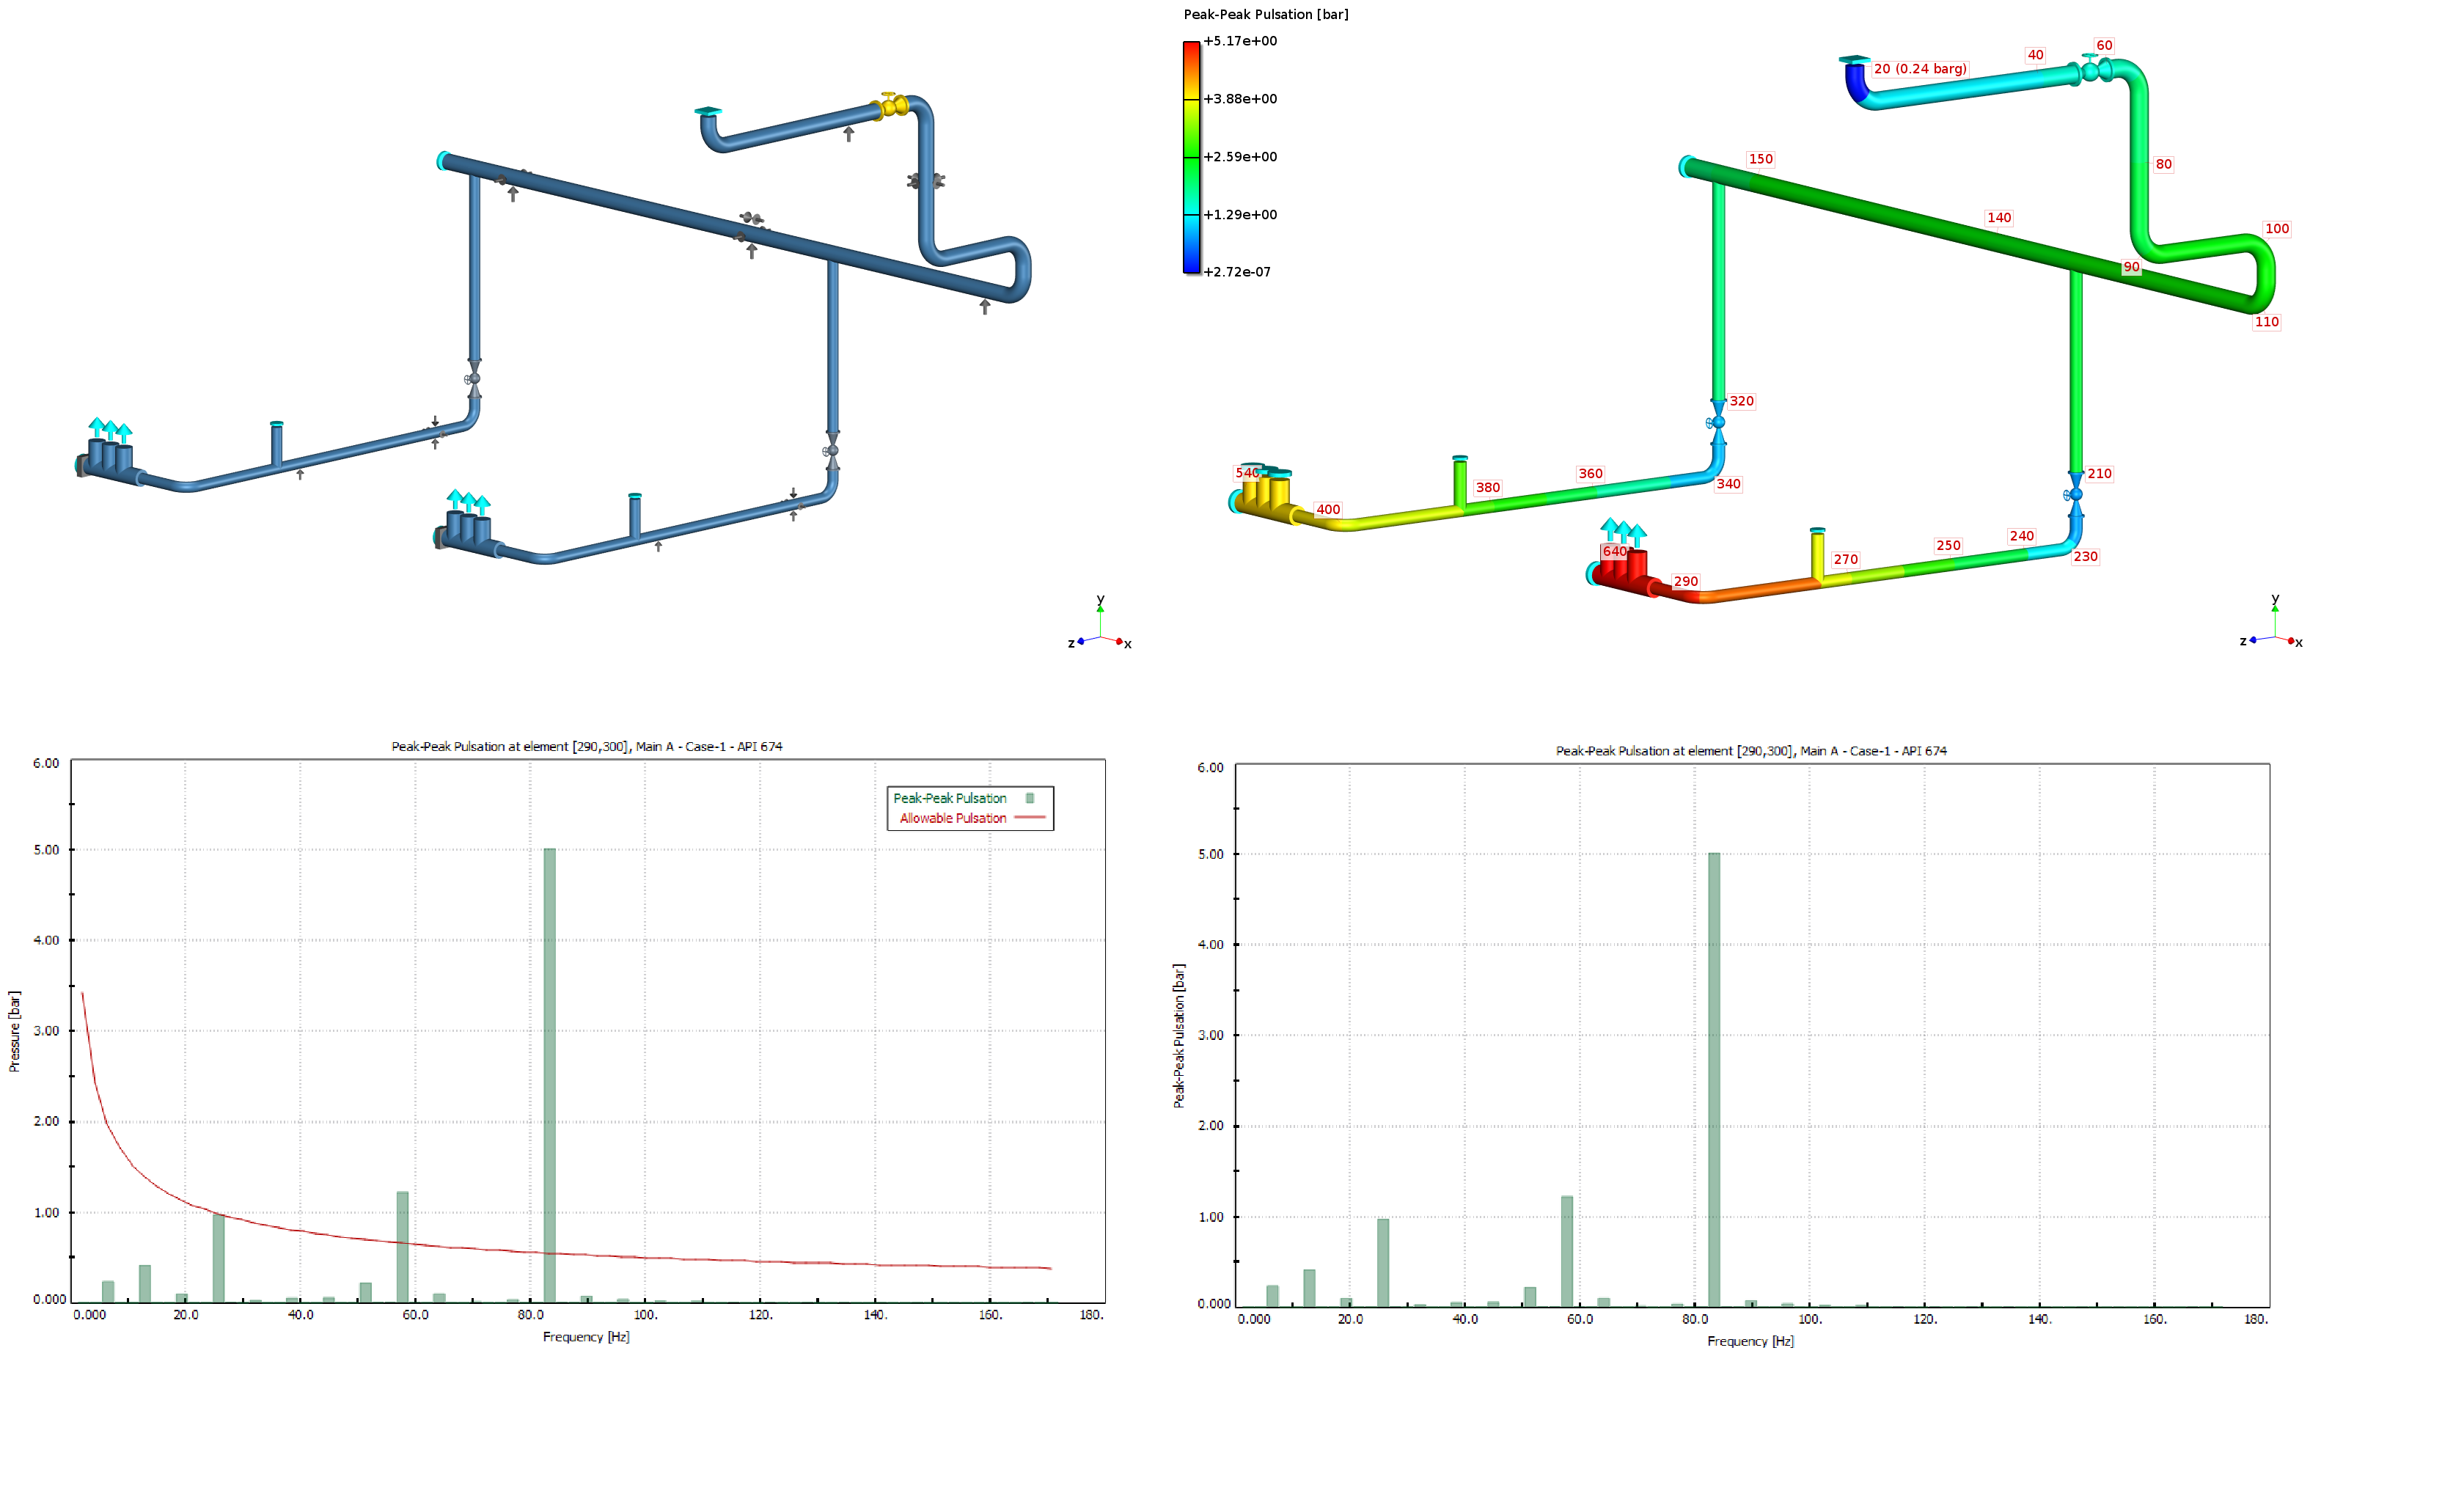Screen dimensions: 2464x1499
Task: Select node label 150
Action: click(x=1760, y=159)
